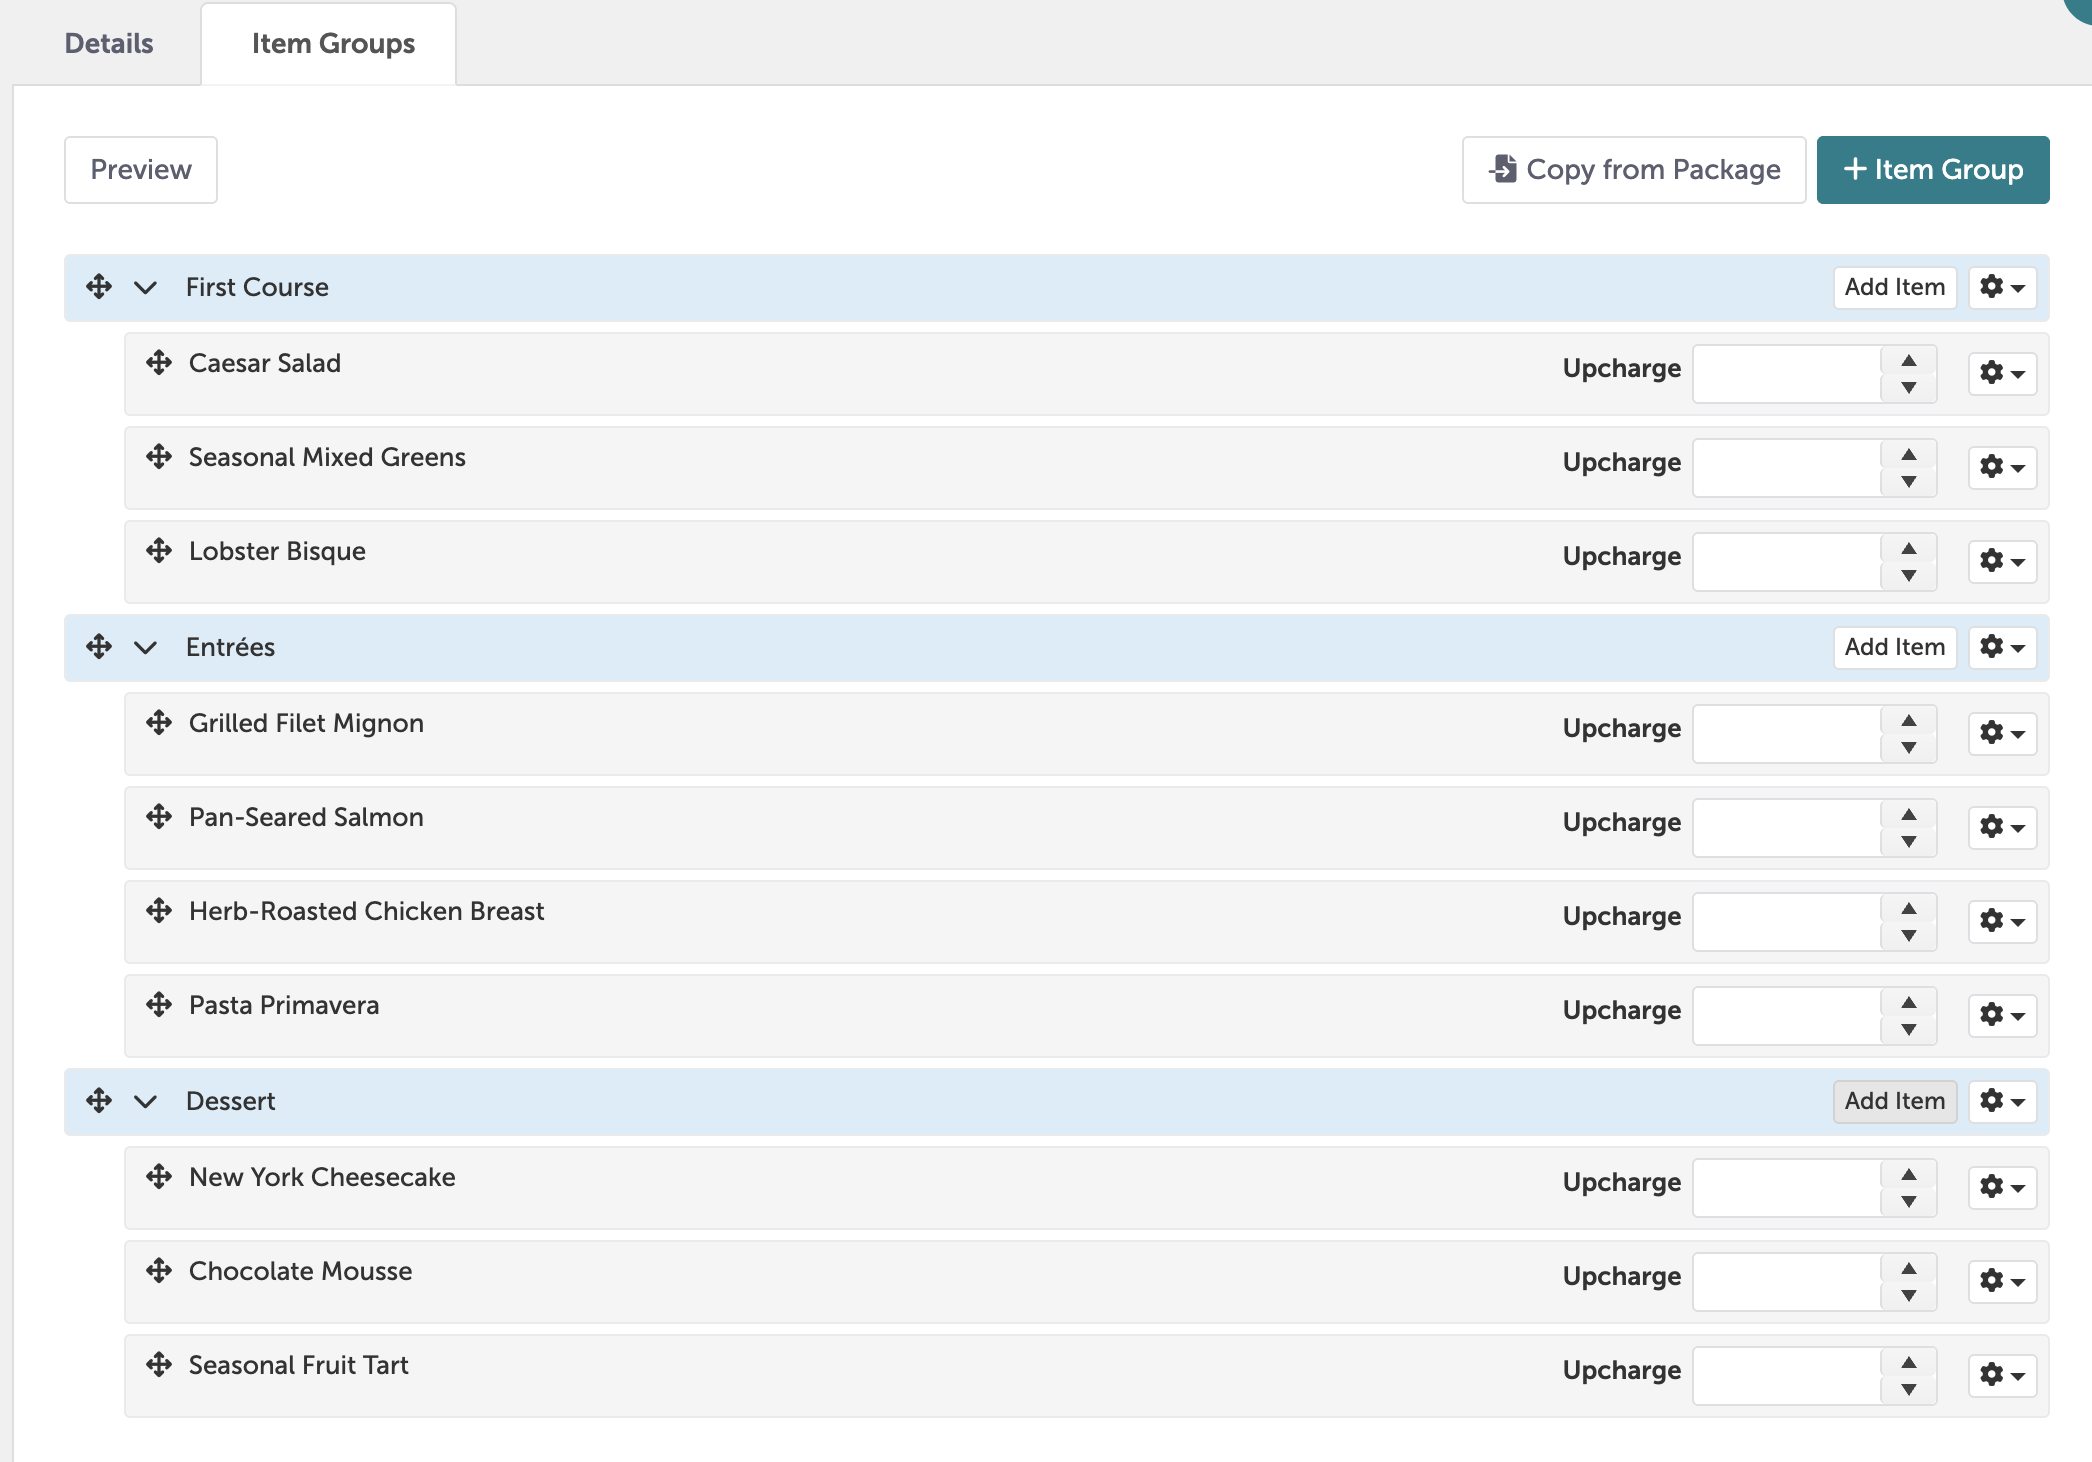The width and height of the screenshot is (2092, 1462).
Task: Click the move handle beside Pan-Seared Salmon
Action: (x=159, y=817)
